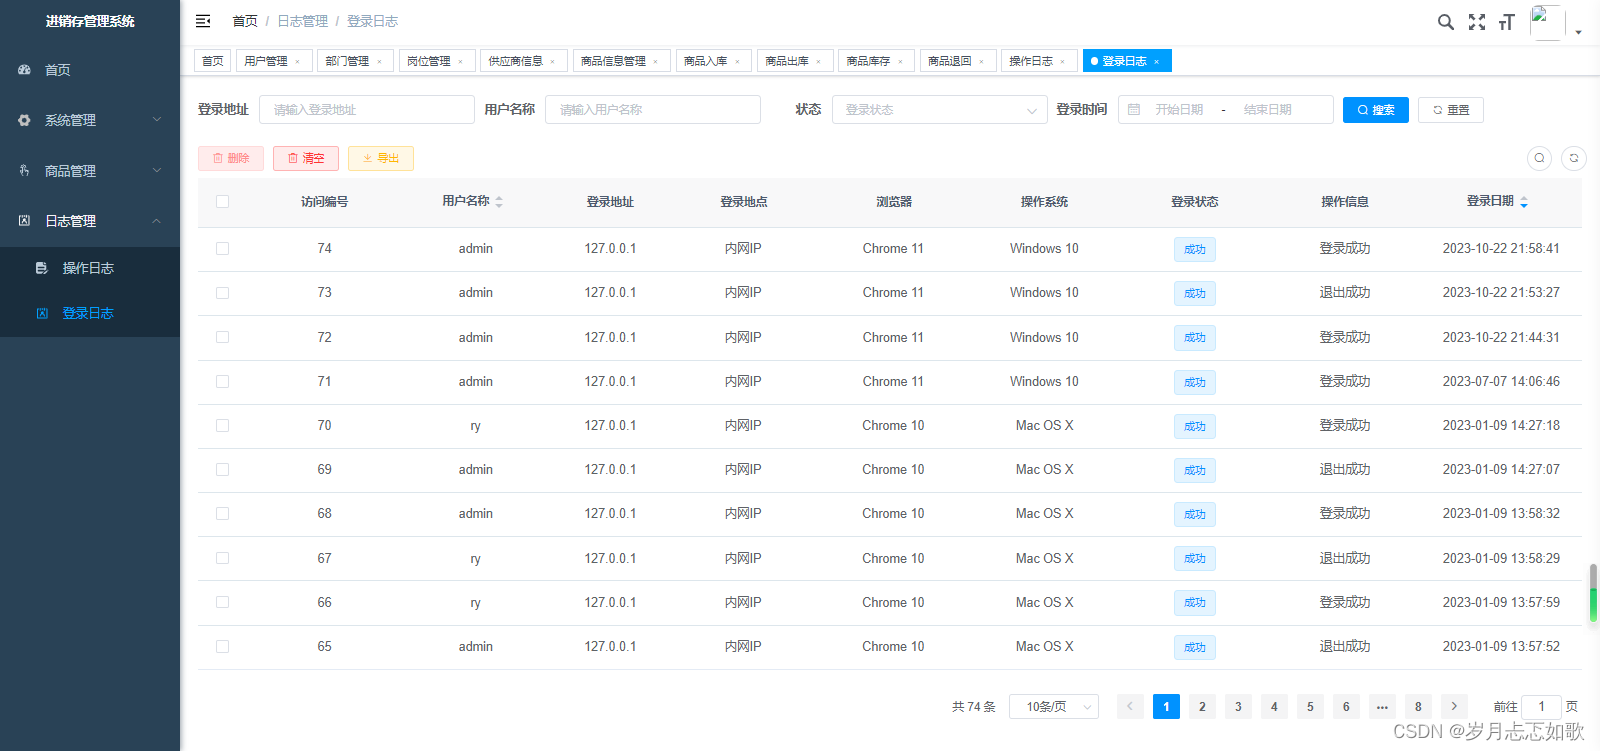The width and height of the screenshot is (1600, 751).
Task: Check the row with 访问编号 65
Action: [x=222, y=647]
